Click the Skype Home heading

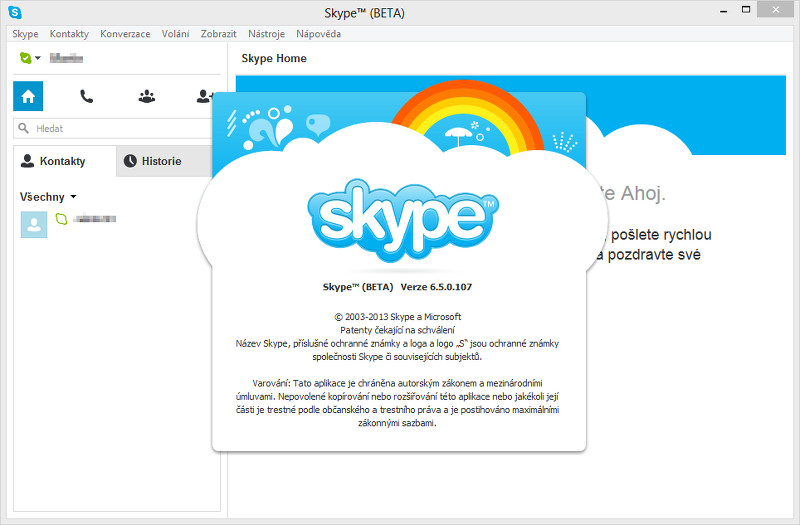tap(274, 58)
